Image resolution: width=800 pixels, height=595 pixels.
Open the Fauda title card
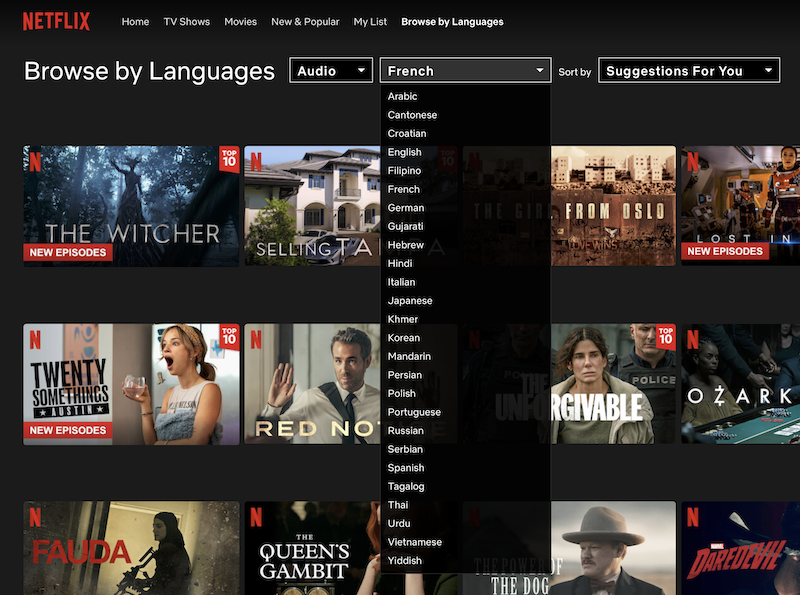click(131, 548)
